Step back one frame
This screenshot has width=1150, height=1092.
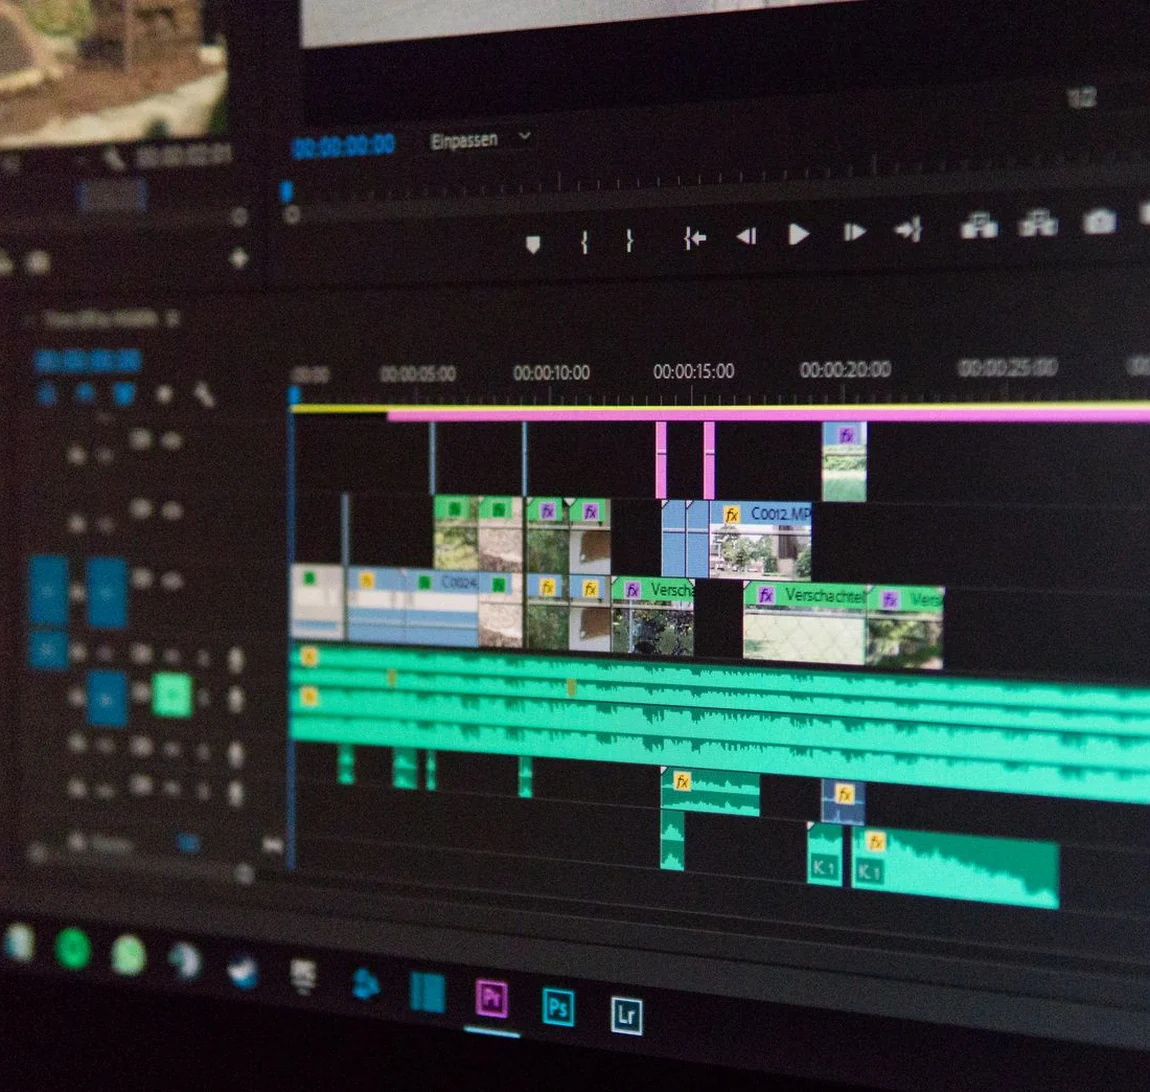pyautogui.click(x=746, y=236)
